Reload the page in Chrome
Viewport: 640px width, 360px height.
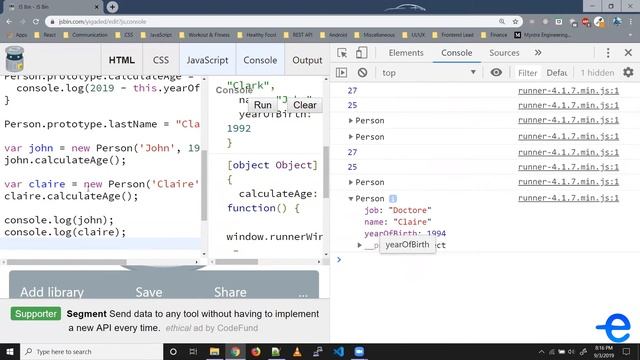tap(36, 21)
